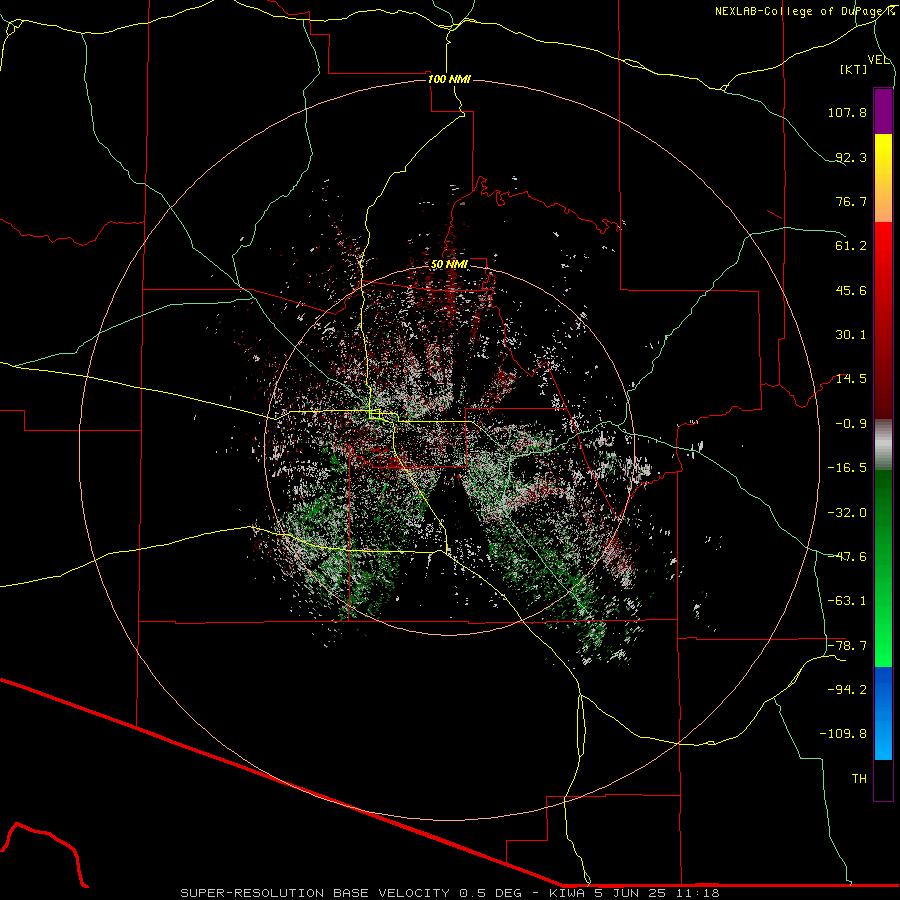Image resolution: width=900 pixels, height=900 pixels.
Task: Click the [KT] units label
Action: pos(854,69)
